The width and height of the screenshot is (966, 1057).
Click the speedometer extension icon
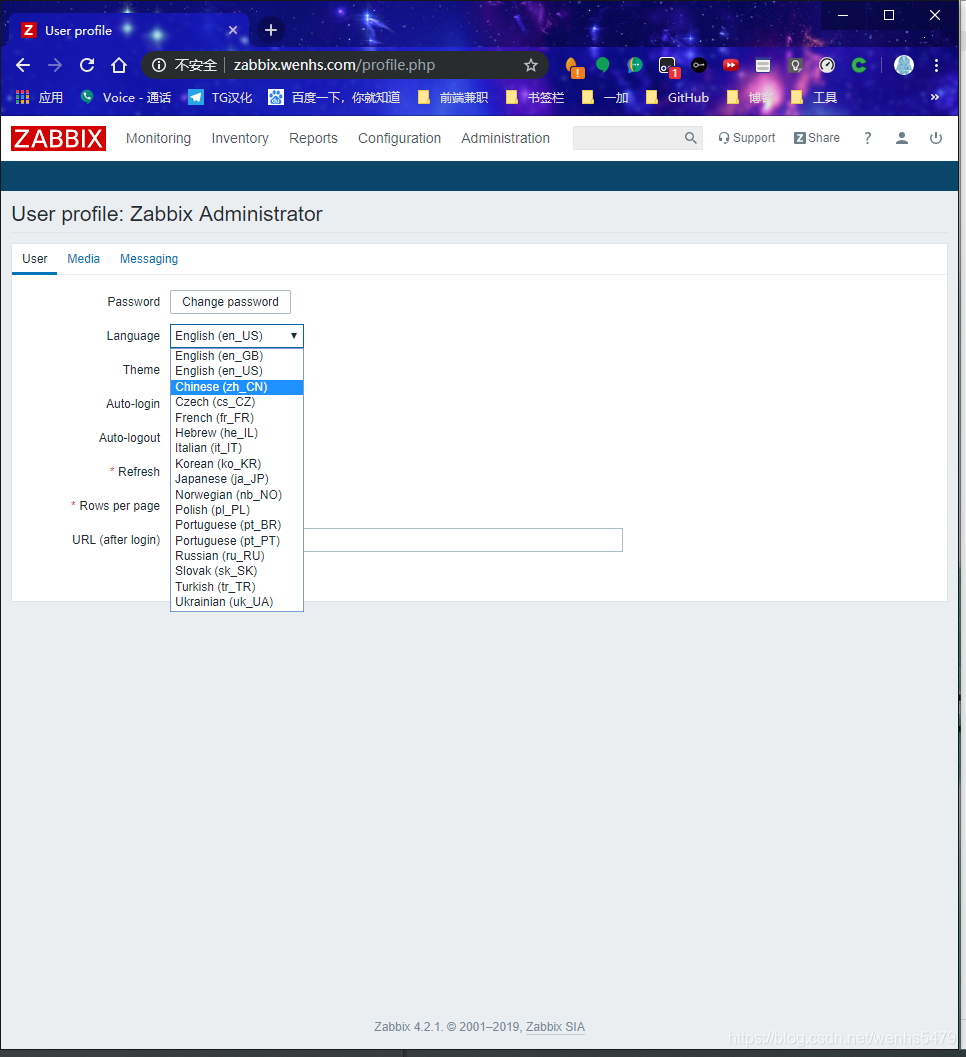click(x=827, y=65)
